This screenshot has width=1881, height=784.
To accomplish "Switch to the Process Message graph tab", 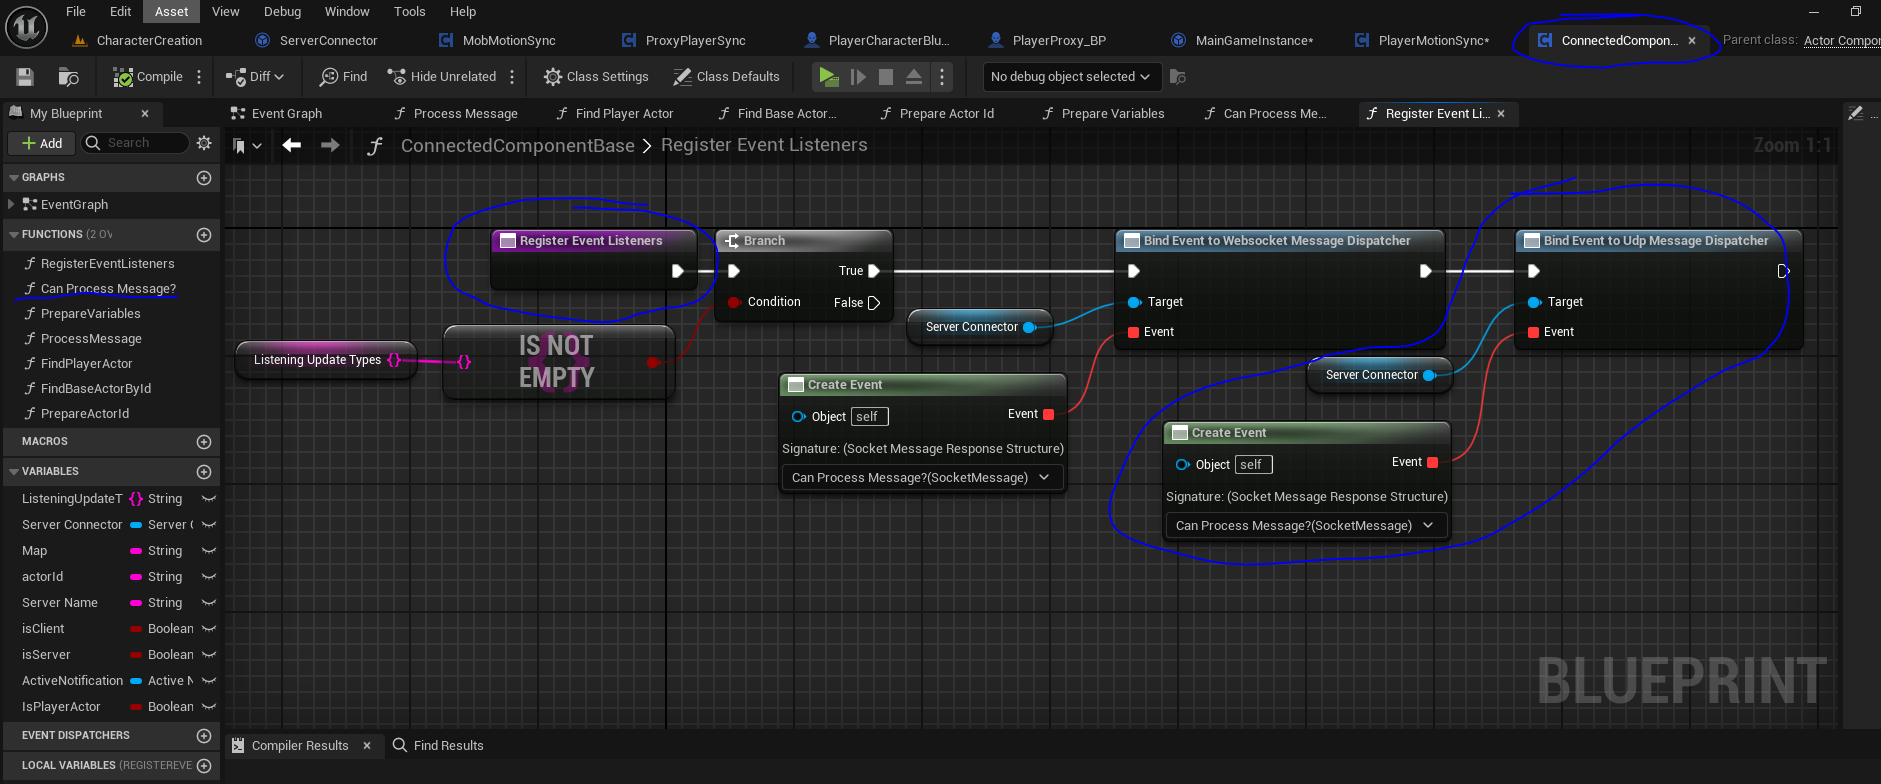I will point(456,114).
